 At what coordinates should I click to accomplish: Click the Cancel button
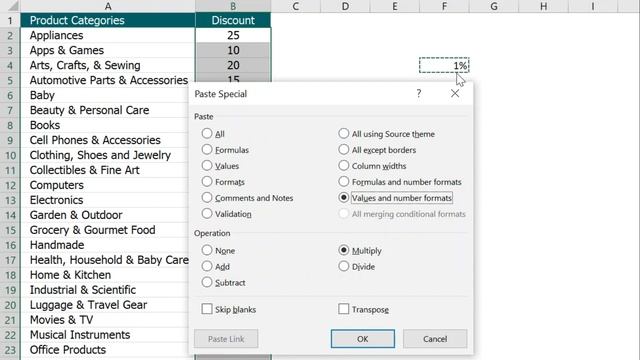pos(435,339)
